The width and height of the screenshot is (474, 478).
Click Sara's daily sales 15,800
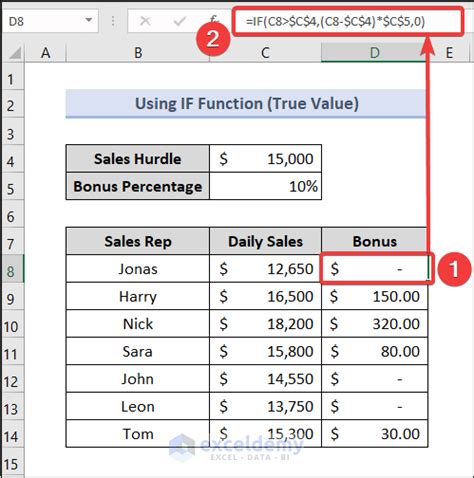pyautogui.click(x=265, y=351)
